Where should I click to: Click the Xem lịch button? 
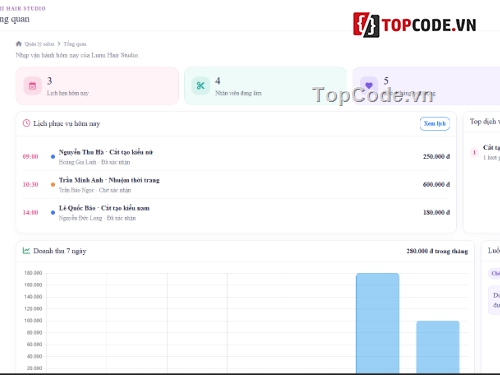coord(435,124)
